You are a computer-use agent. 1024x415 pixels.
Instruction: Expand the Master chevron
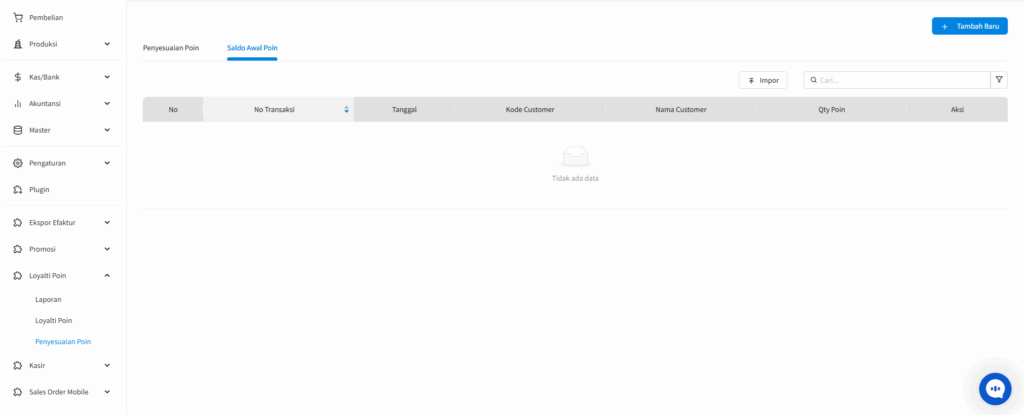(107, 130)
